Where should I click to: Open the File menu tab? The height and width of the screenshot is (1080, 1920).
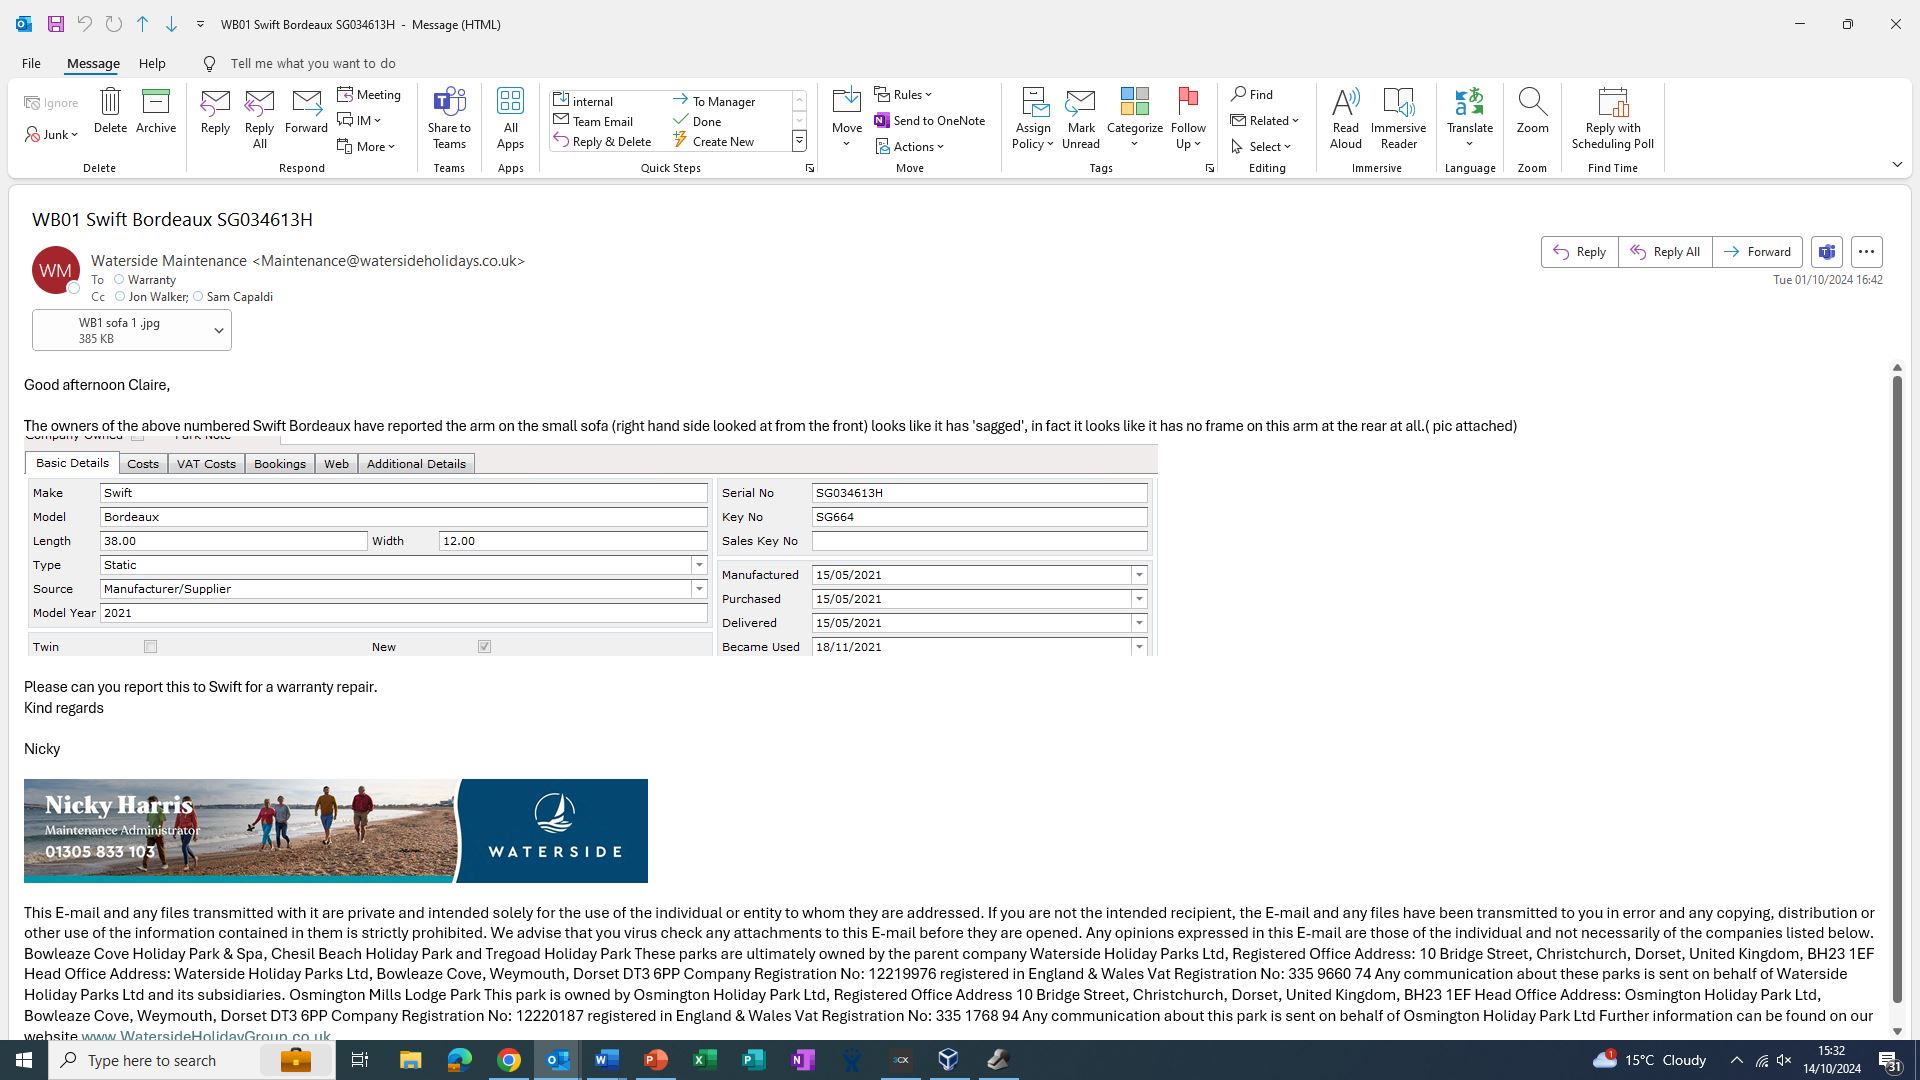(31, 63)
